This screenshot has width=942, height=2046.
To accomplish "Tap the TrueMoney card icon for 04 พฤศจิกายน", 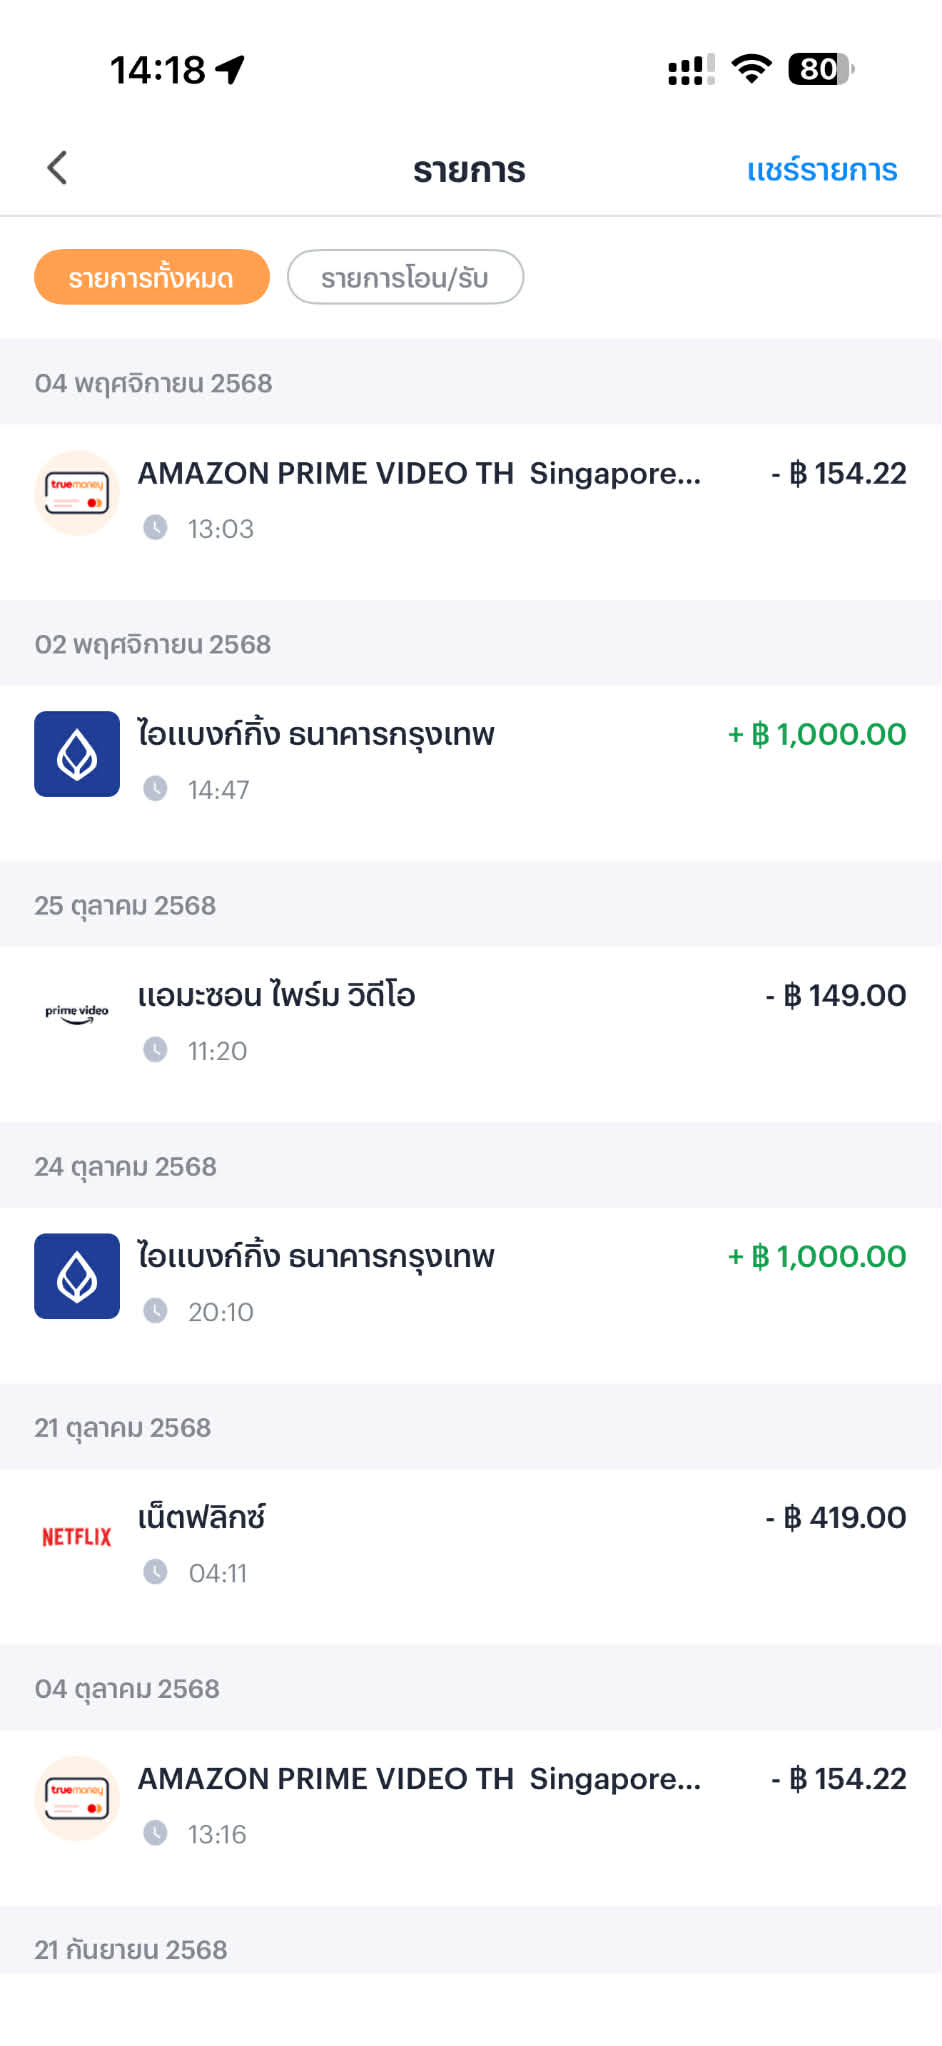I will click(77, 493).
